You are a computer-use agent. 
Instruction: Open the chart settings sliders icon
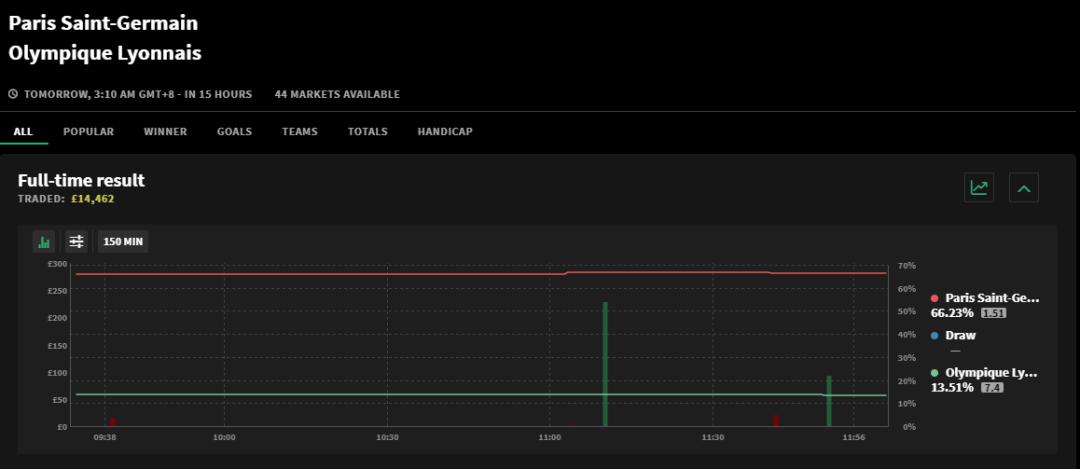[x=76, y=242]
